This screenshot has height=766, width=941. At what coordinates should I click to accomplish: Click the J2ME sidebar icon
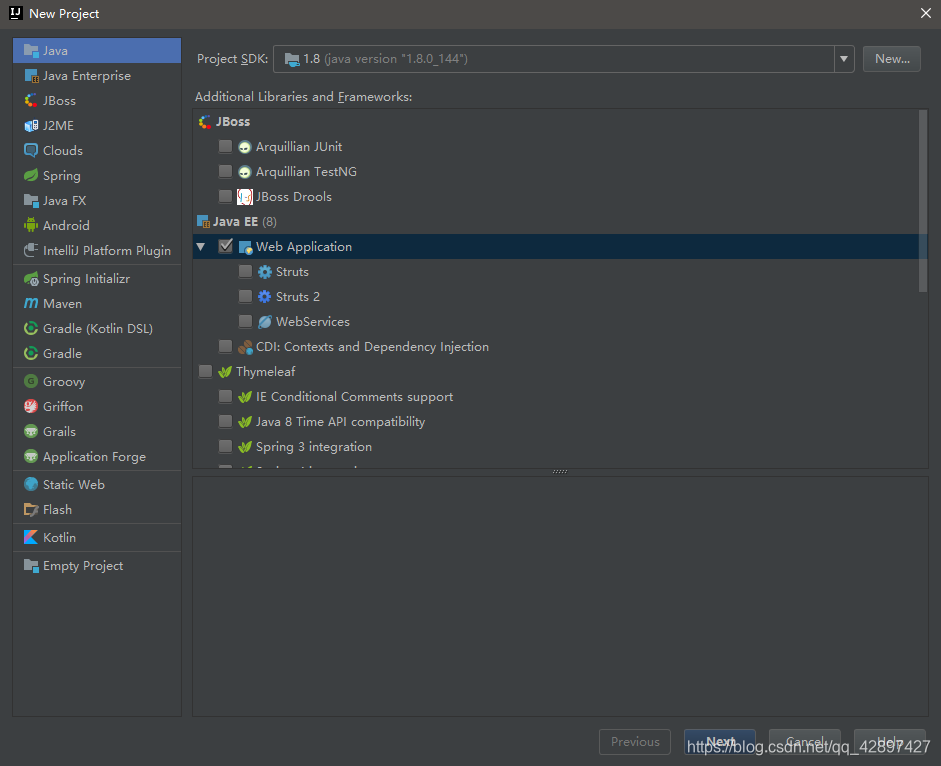tap(31, 125)
